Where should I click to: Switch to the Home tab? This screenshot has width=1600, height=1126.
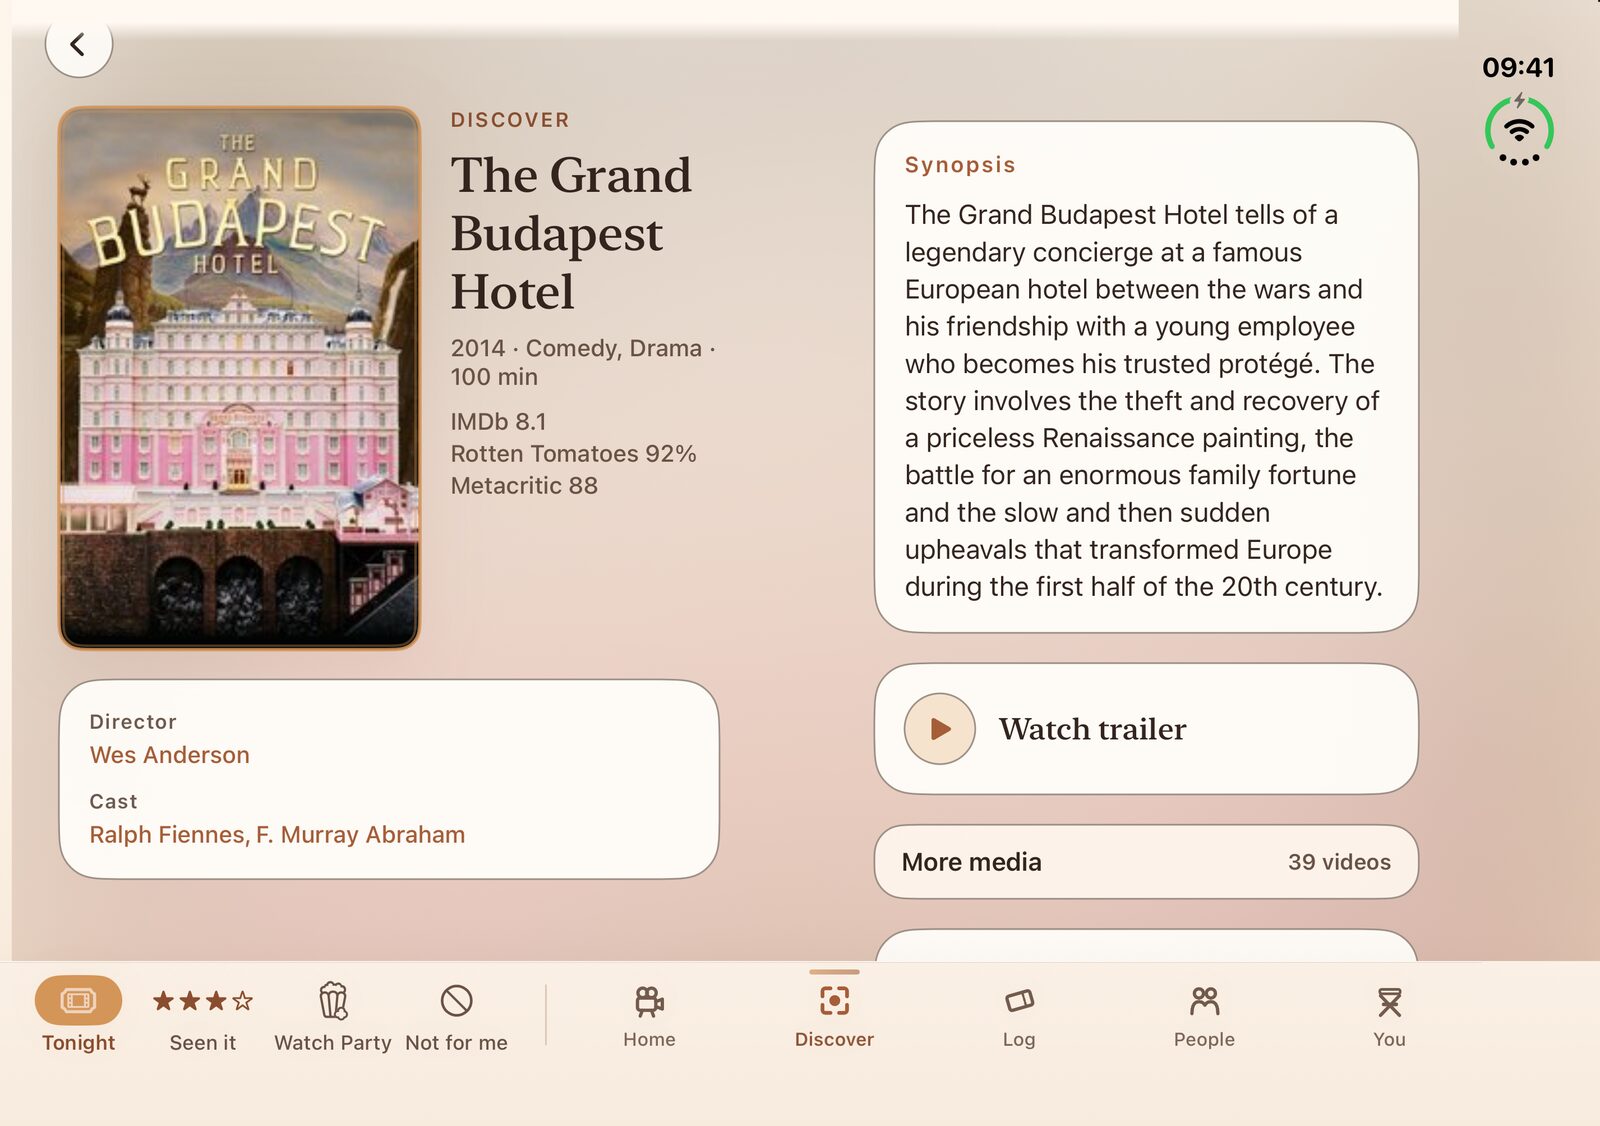point(649,1016)
